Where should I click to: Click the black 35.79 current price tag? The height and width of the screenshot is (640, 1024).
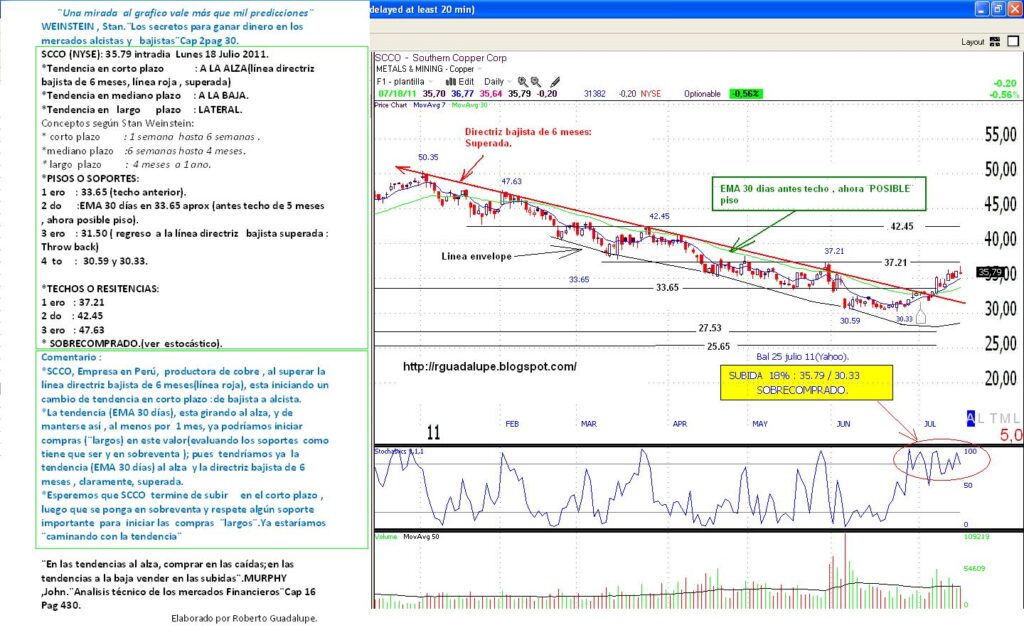tap(989, 272)
